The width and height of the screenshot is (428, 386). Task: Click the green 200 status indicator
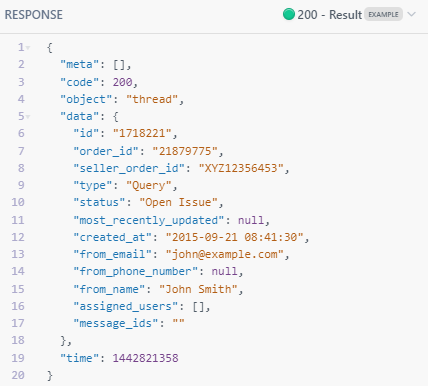pos(289,14)
